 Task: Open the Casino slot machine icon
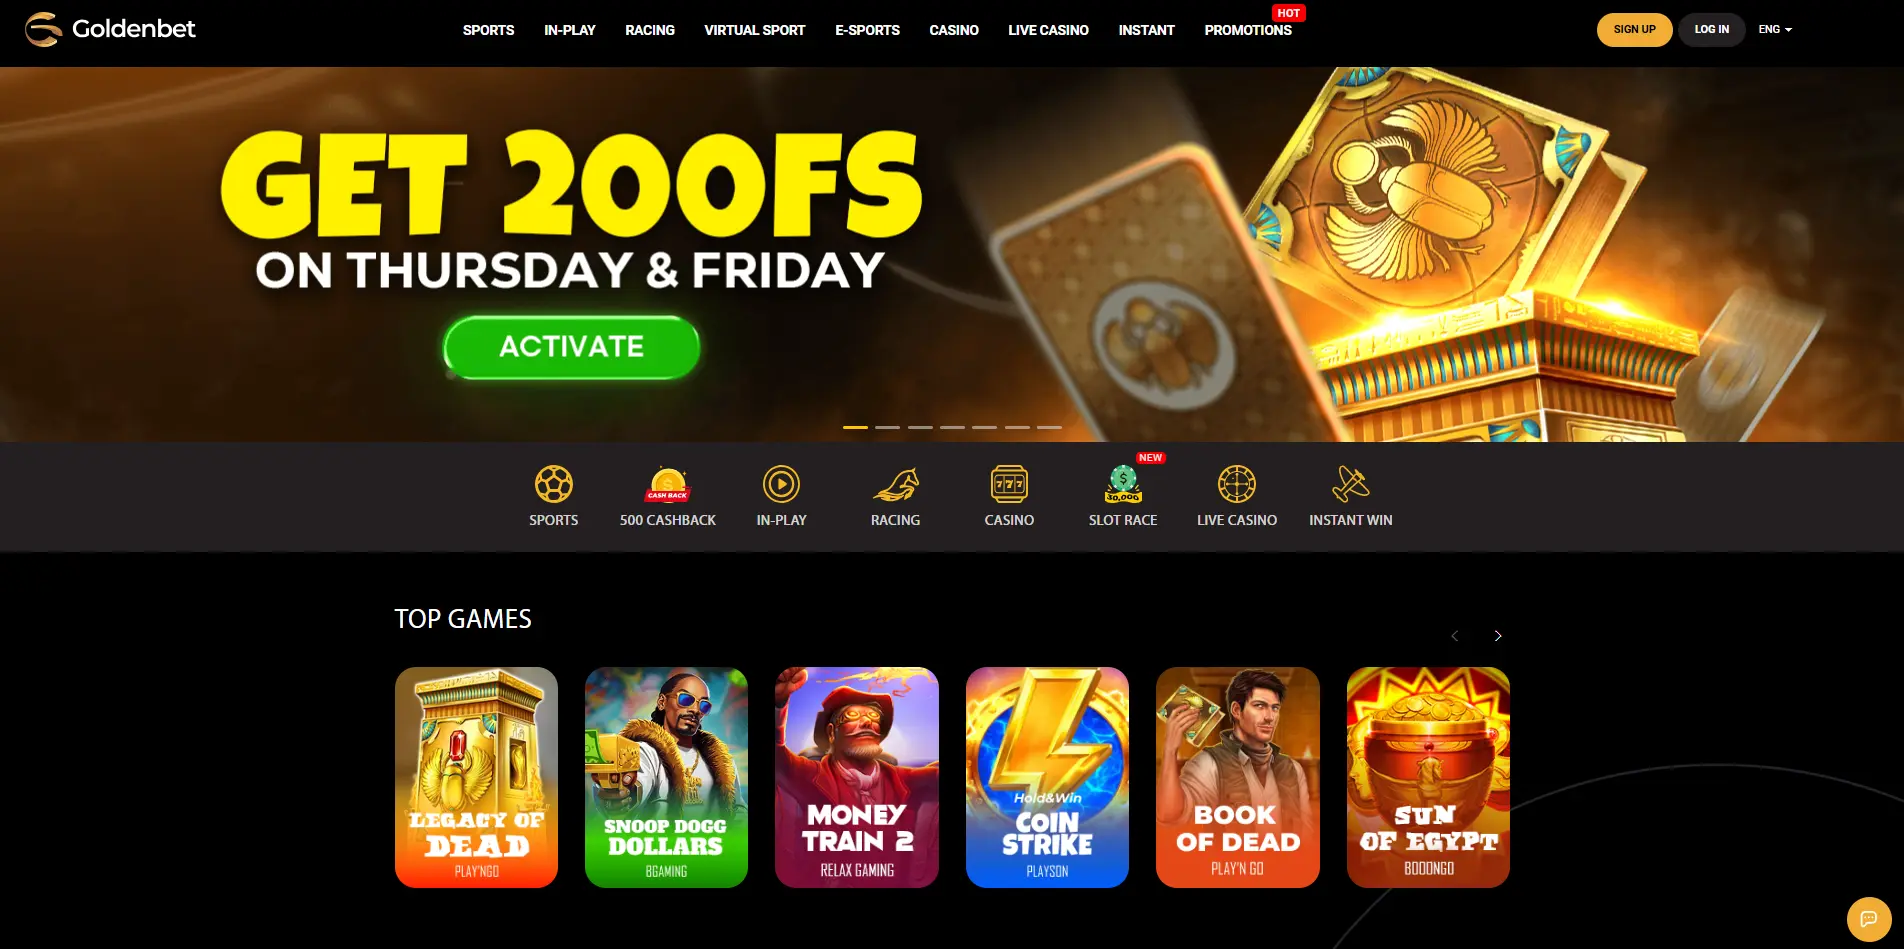coord(1009,484)
